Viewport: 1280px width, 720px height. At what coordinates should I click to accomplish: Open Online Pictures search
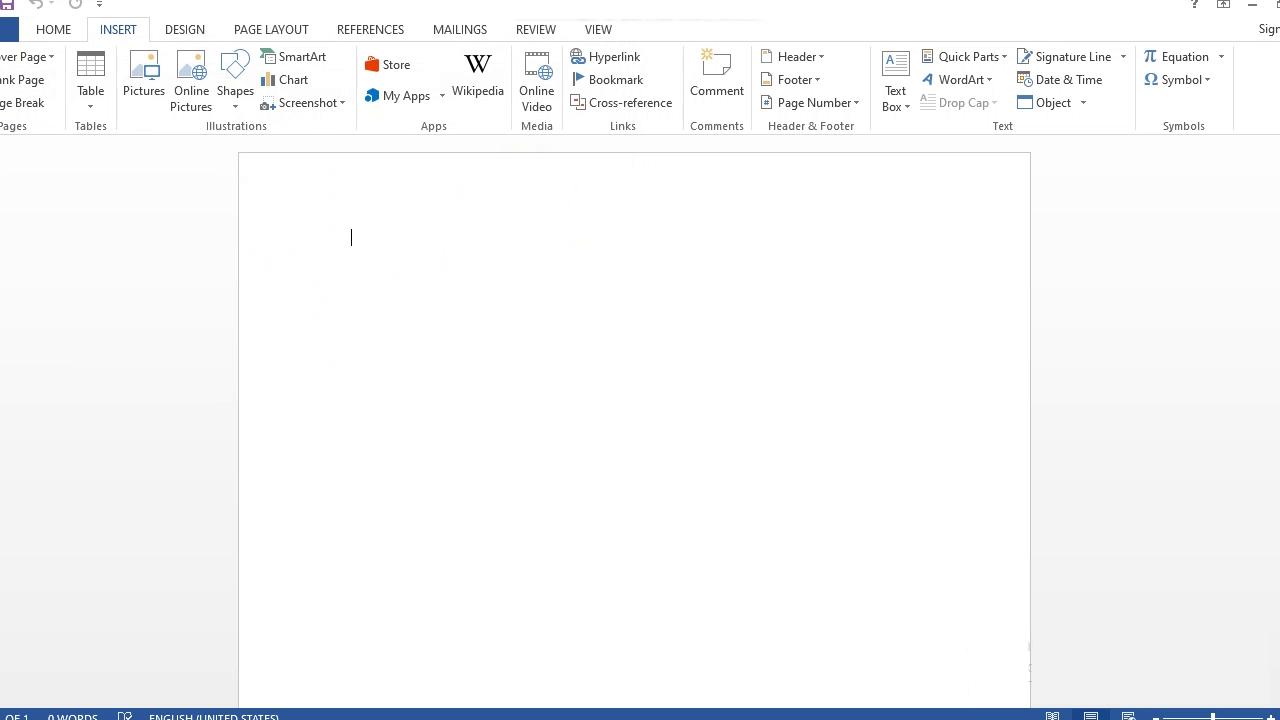click(190, 80)
